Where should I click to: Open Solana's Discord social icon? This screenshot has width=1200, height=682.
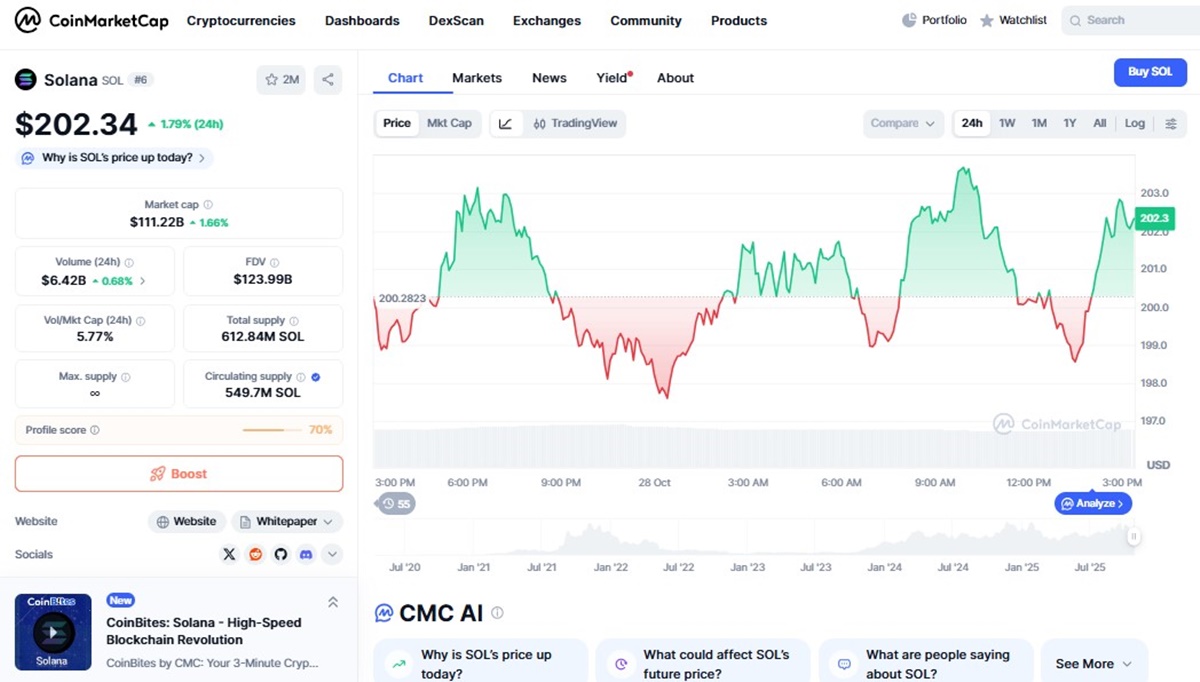(306, 554)
